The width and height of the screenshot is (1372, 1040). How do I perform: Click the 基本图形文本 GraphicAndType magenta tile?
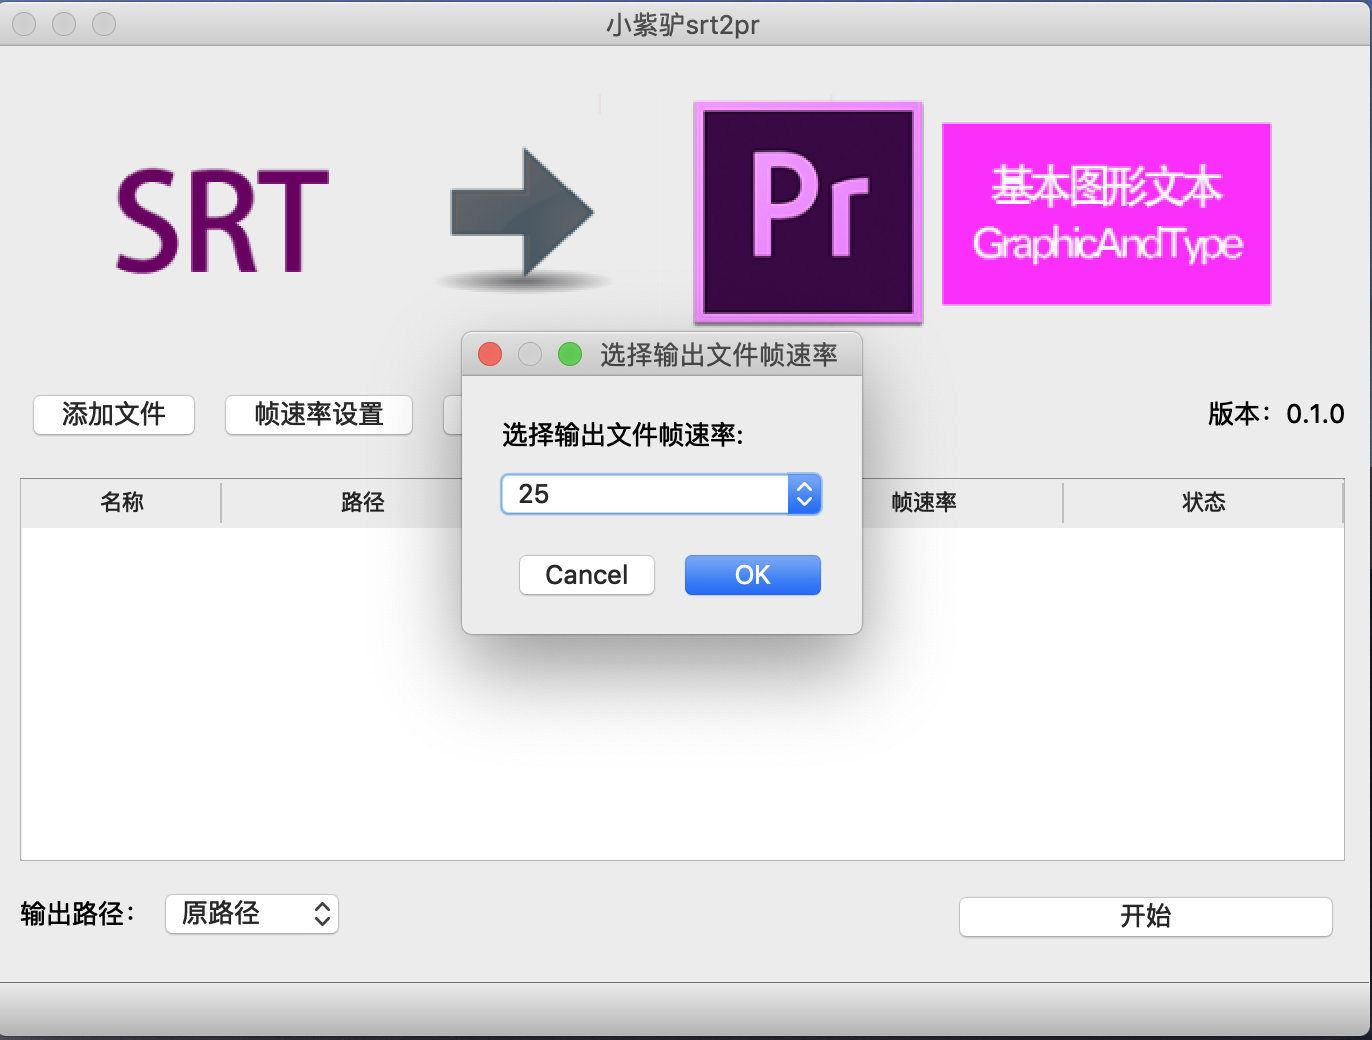point(1106,214)
